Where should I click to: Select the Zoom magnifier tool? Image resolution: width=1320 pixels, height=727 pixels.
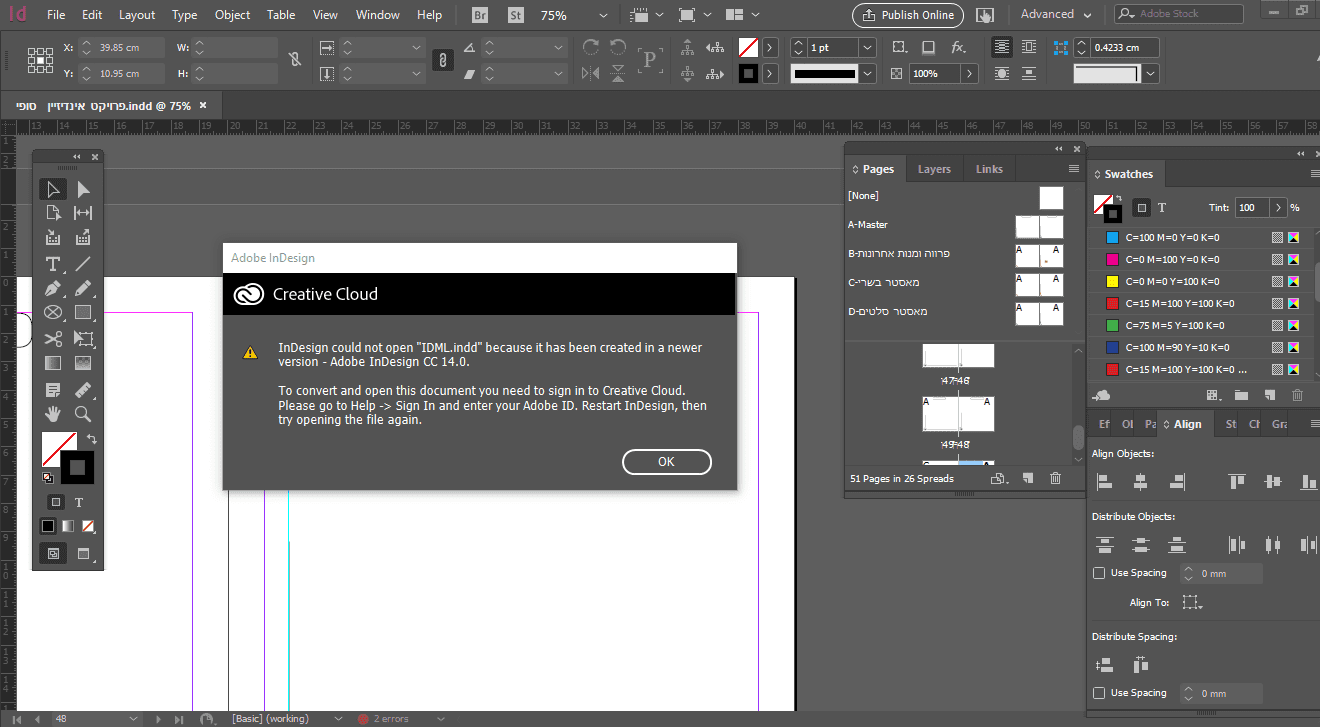click(83, 414)
